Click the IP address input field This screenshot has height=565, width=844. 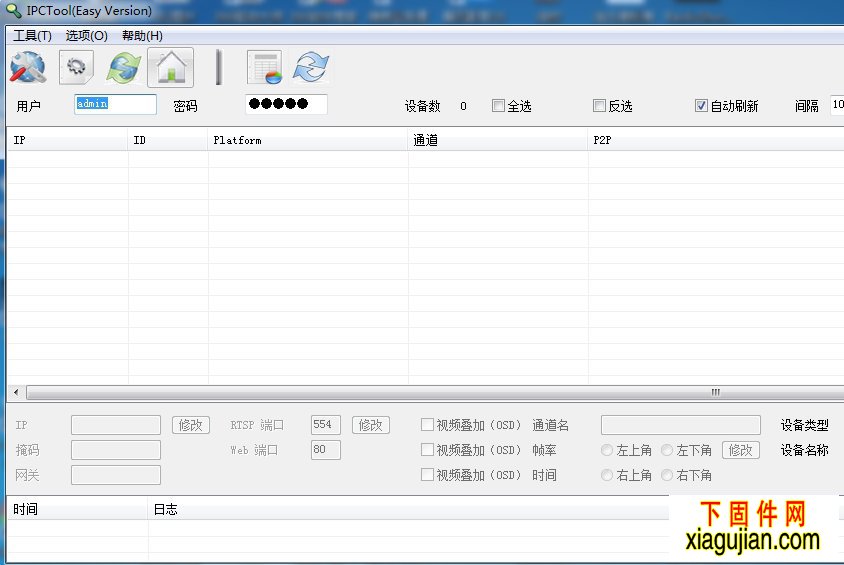(116, 425)
